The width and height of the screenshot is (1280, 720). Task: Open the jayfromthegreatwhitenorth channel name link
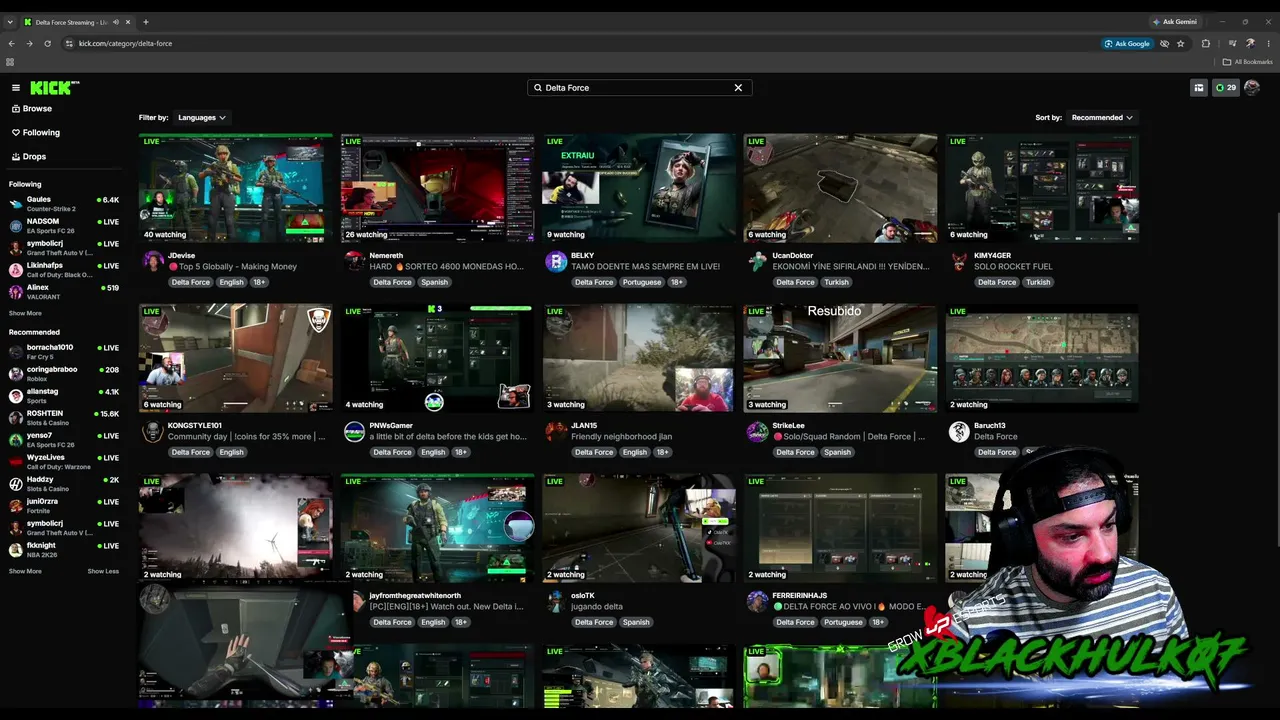point(415,596)
